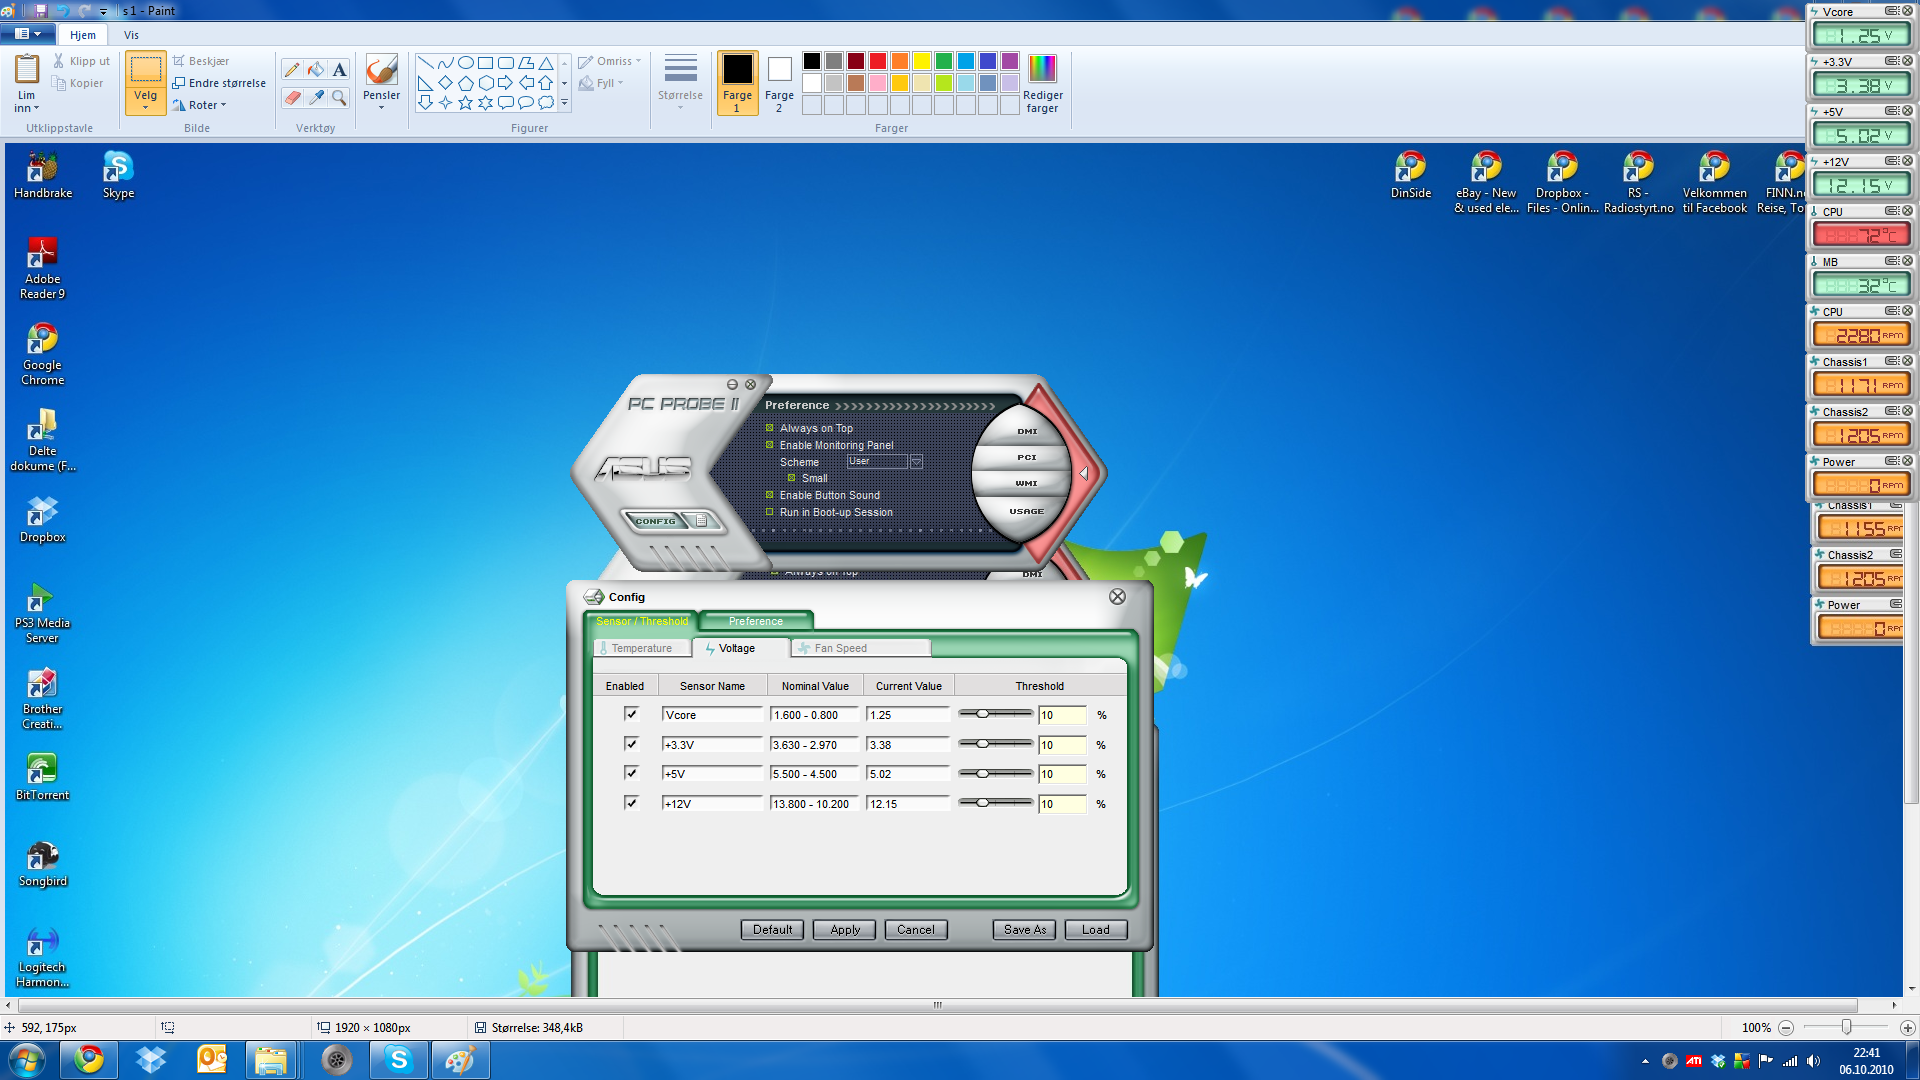
Task: Open the Omriss outline dropdown
Action: pos(610,61)
